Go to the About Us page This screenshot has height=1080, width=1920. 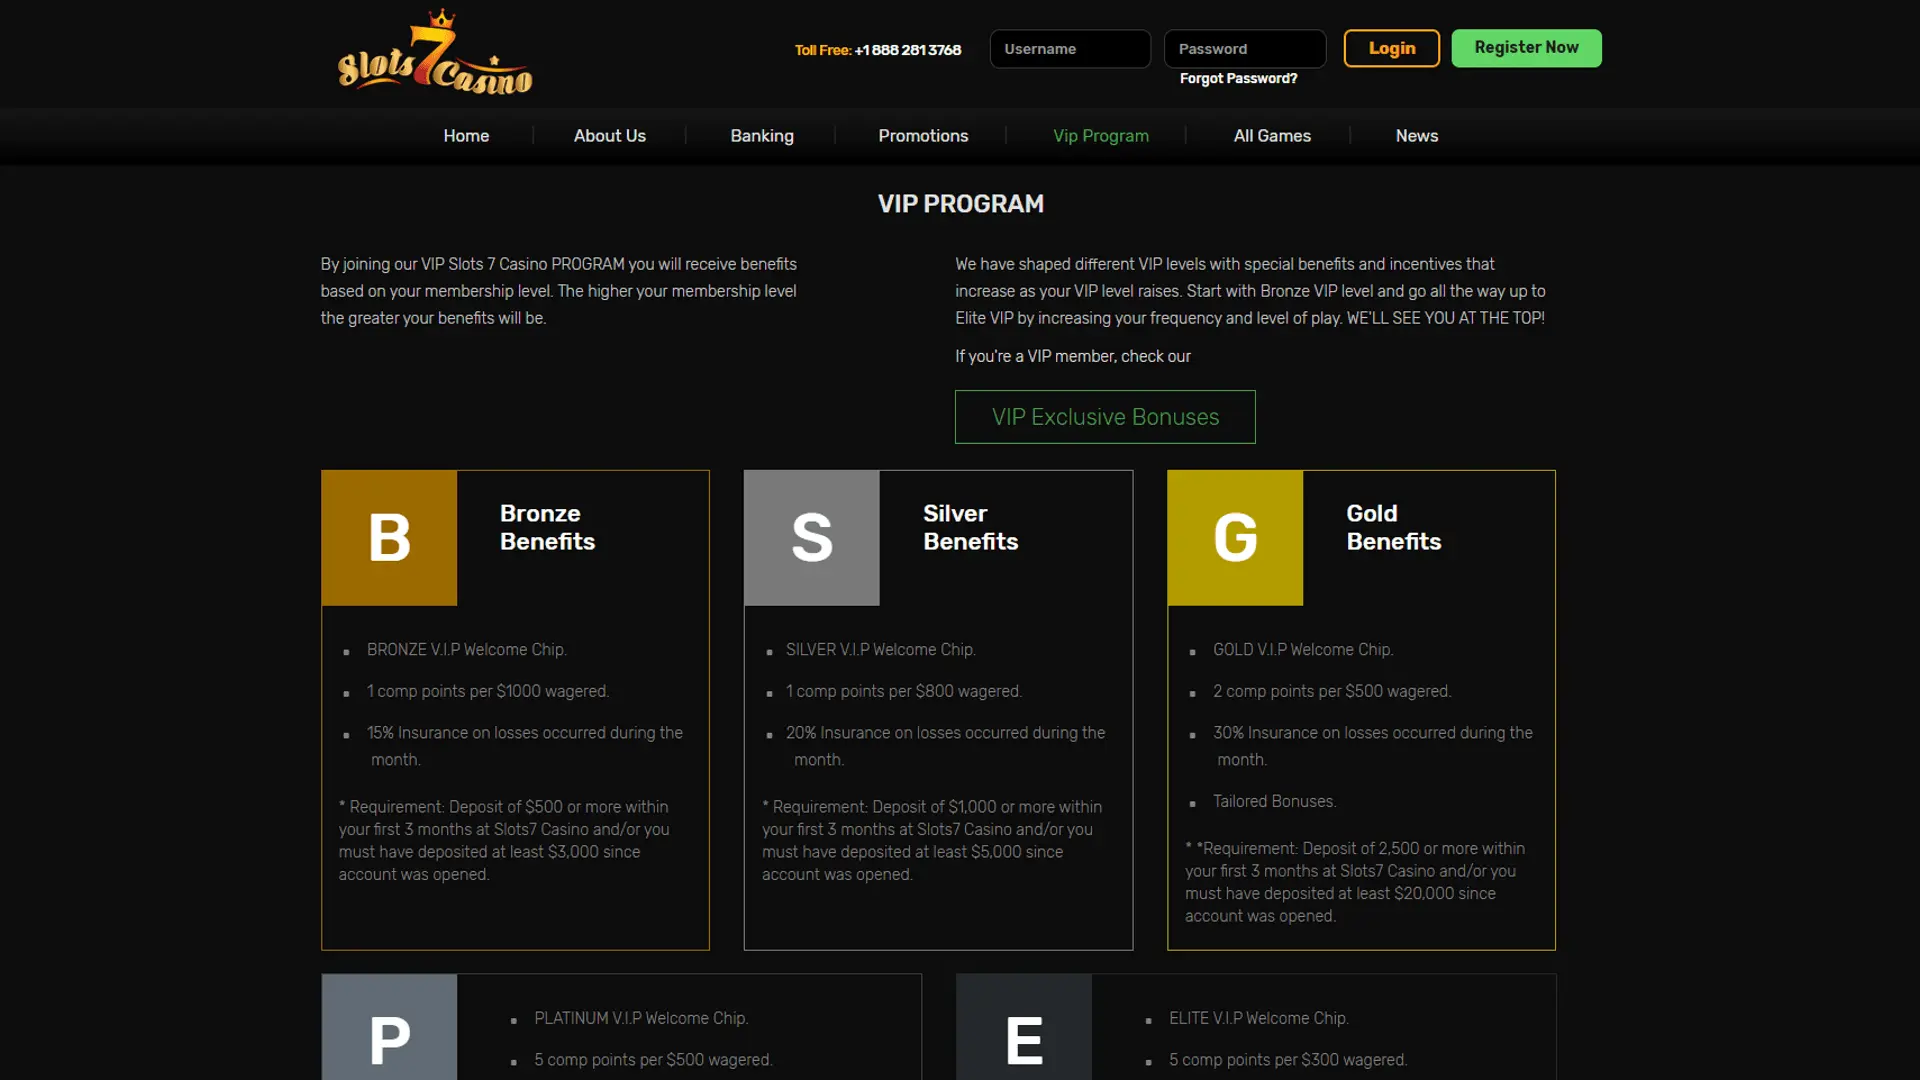pyautogui.click(x=609, y=136)
